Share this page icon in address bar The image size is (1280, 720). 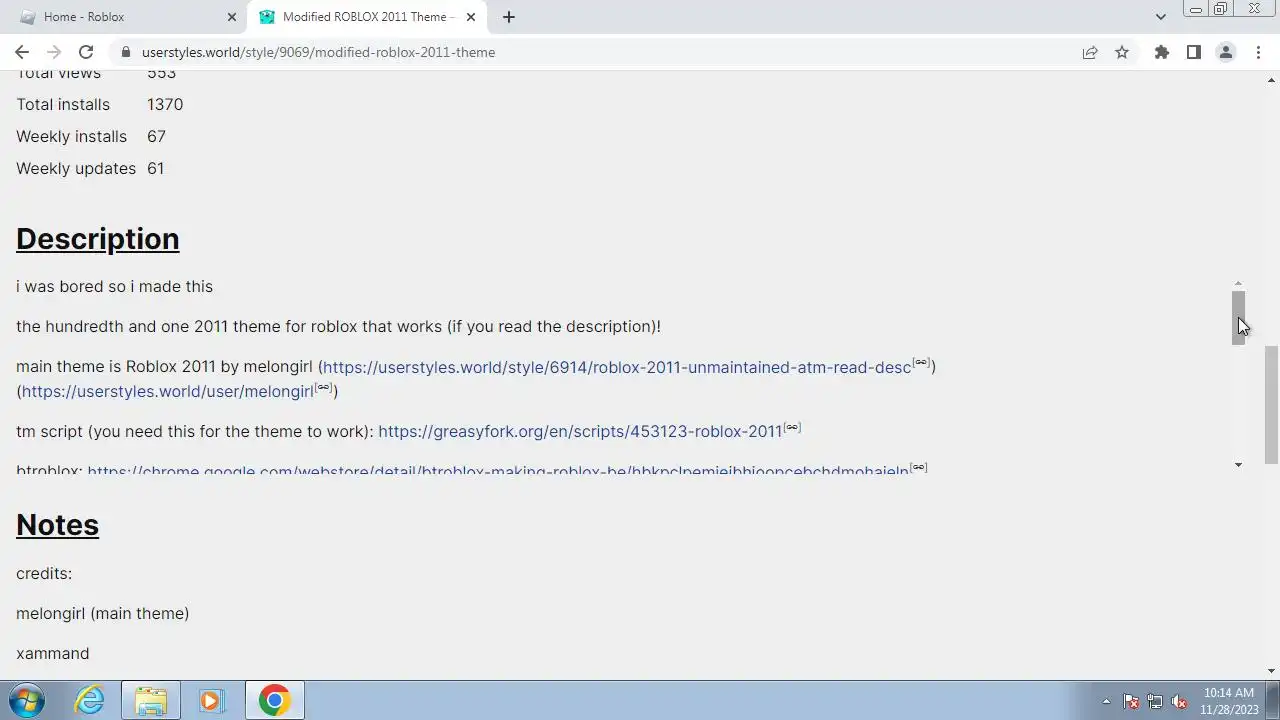tap(1090, 52)
